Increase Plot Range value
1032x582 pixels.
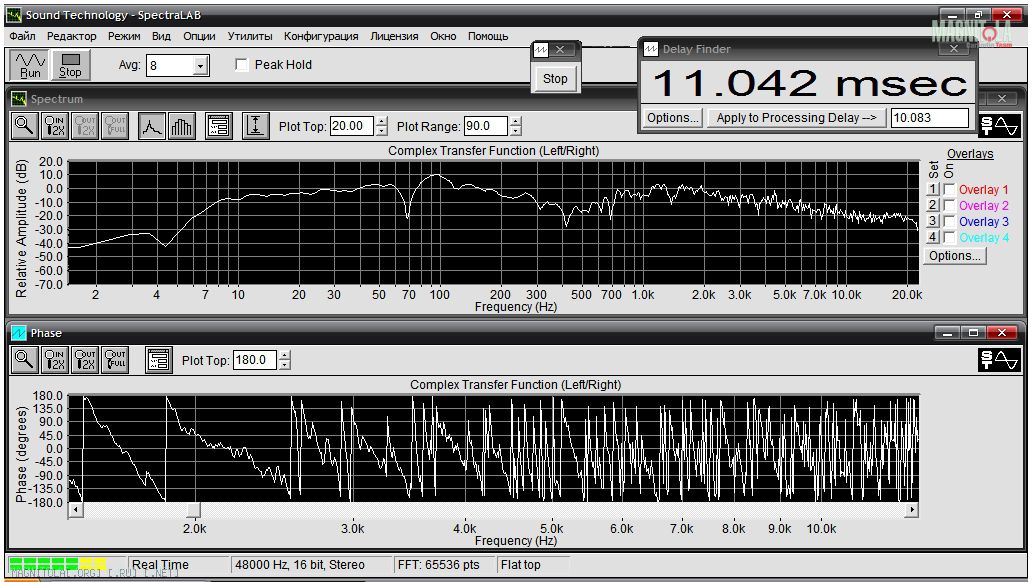tap(515, 121)
